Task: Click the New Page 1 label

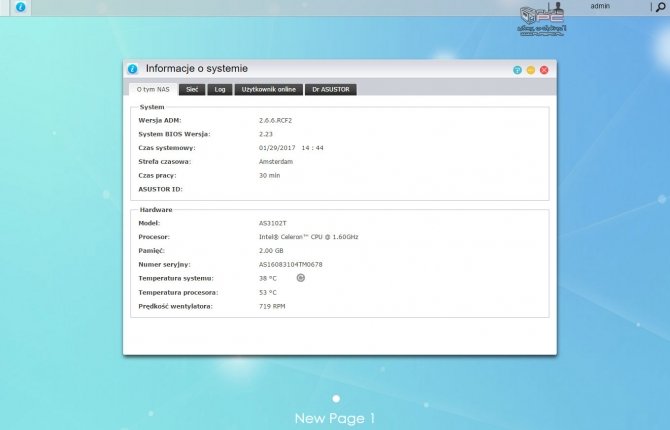Action: tap(335, 418)
